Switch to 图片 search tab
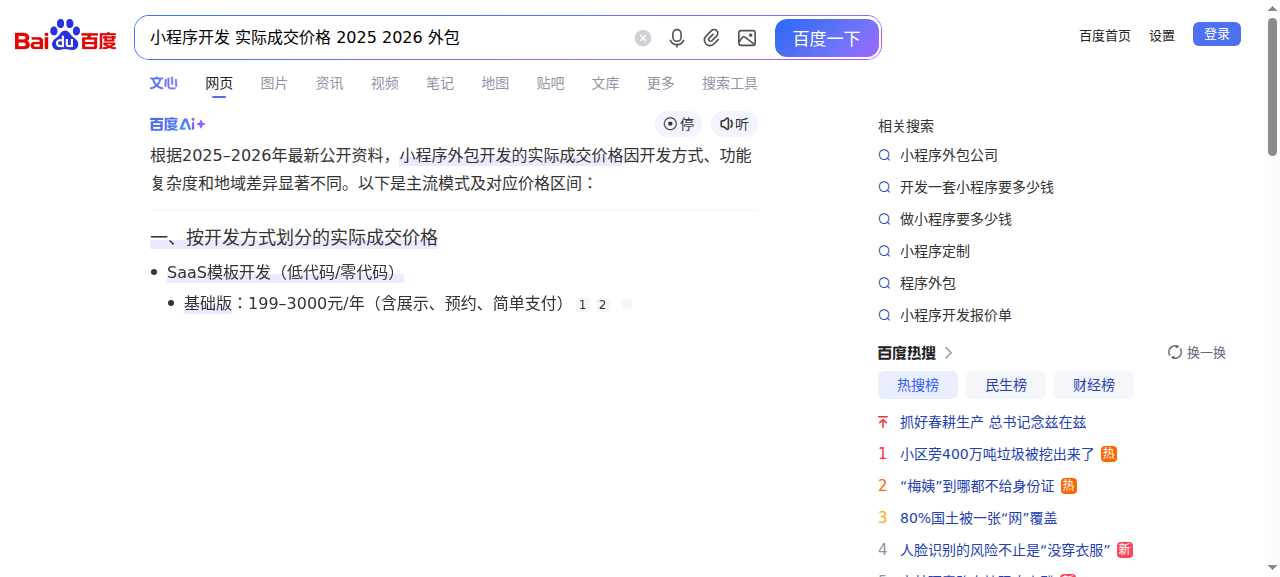Viewport: 1280px width, 577px height. coord(274,84)
